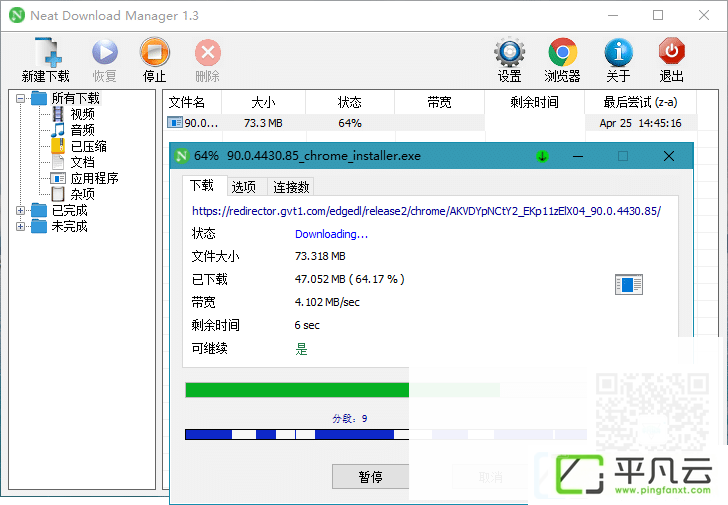This screenshot has width=728, height=505.
Task: Click the 4.102 MB/sec bandwidth value
Action: tap(327, 302)
